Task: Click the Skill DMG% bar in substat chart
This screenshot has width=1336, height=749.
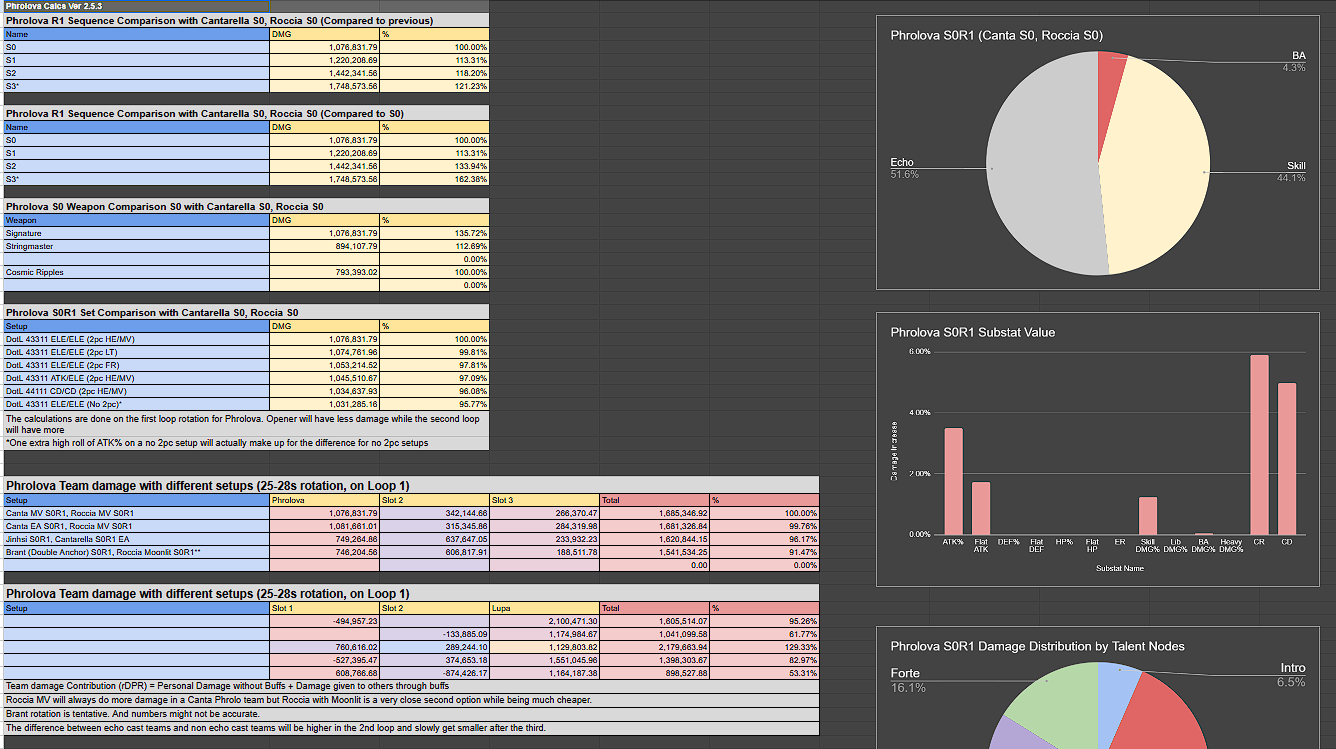Action: coord(1148,516)
